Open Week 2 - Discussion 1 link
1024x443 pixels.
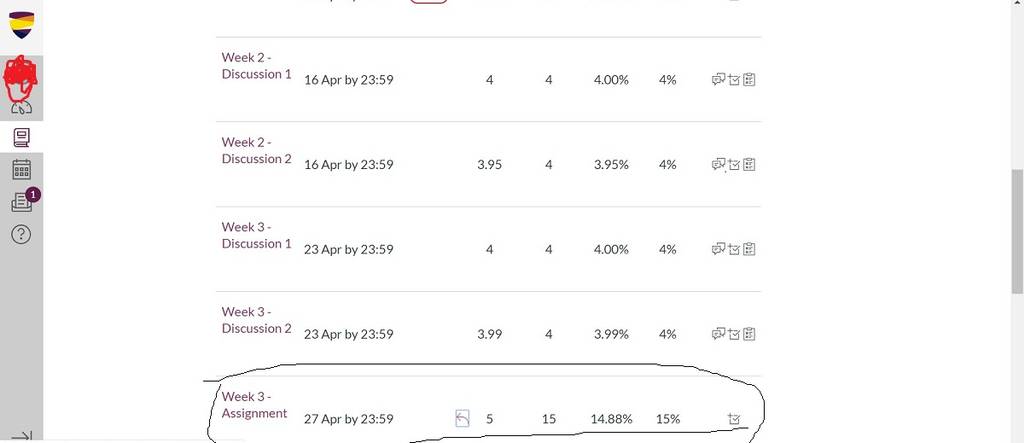tap(257, 65)
